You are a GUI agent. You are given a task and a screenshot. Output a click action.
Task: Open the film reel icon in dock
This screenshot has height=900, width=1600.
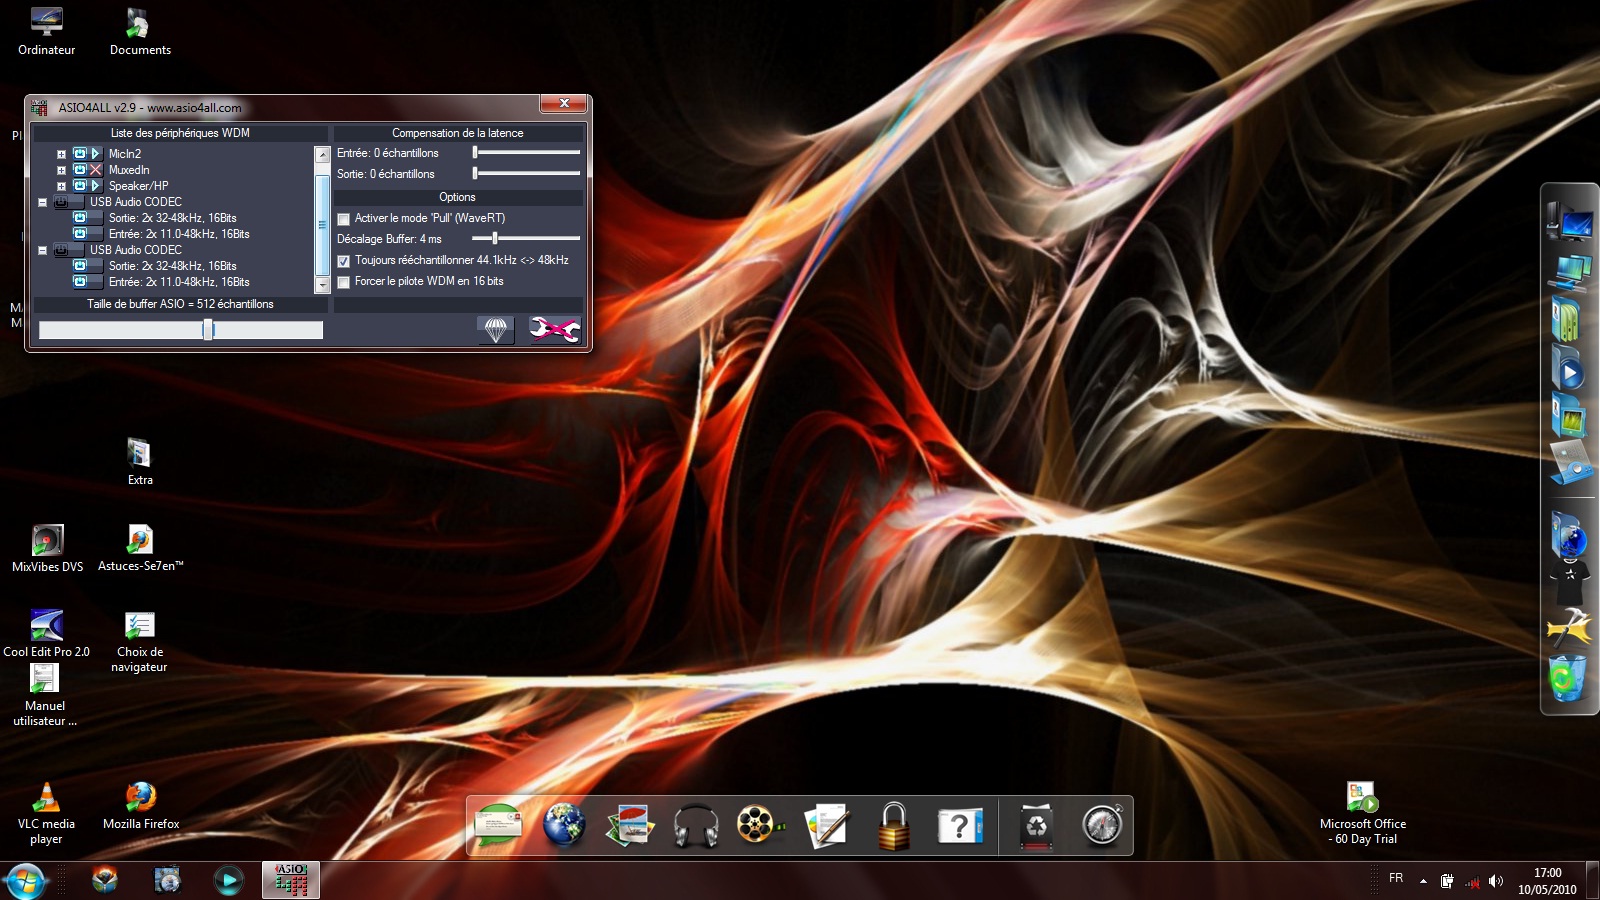[758, 826]
